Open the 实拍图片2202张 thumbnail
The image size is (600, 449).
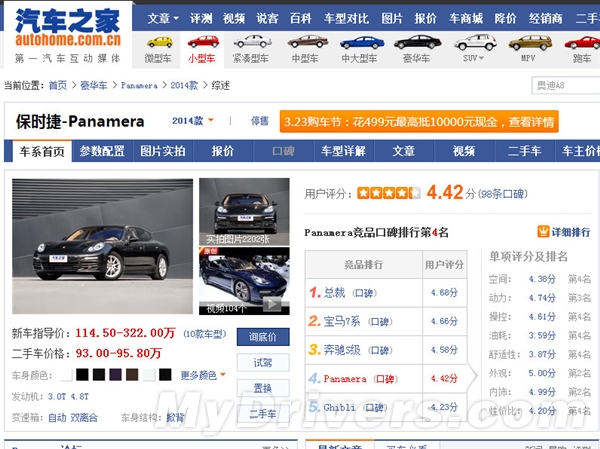(244, 211)
